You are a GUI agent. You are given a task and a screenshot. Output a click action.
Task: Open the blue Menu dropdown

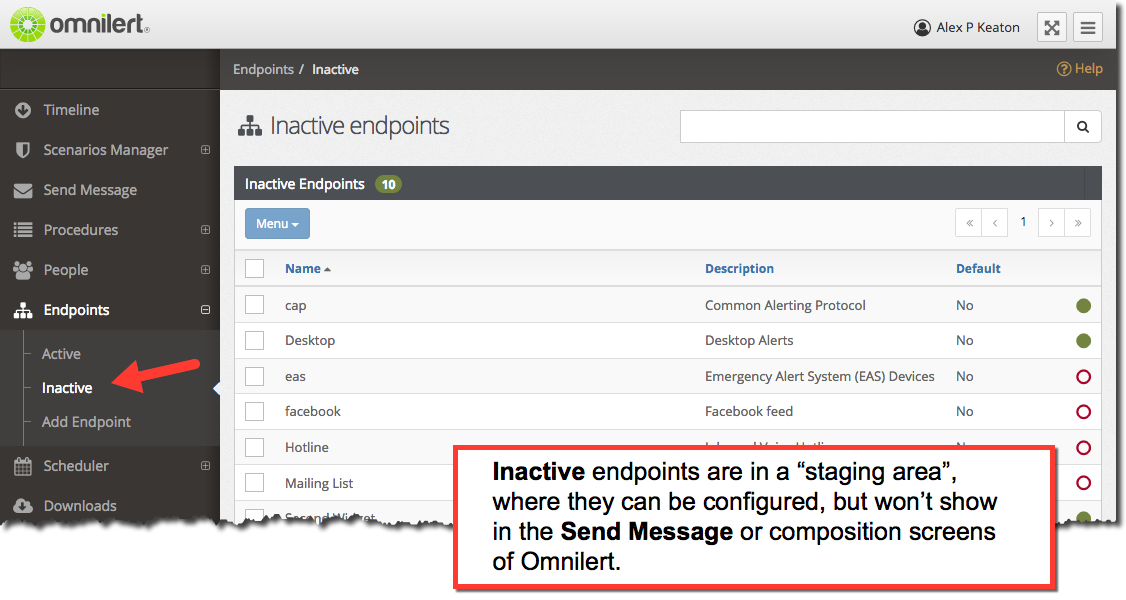277,224
